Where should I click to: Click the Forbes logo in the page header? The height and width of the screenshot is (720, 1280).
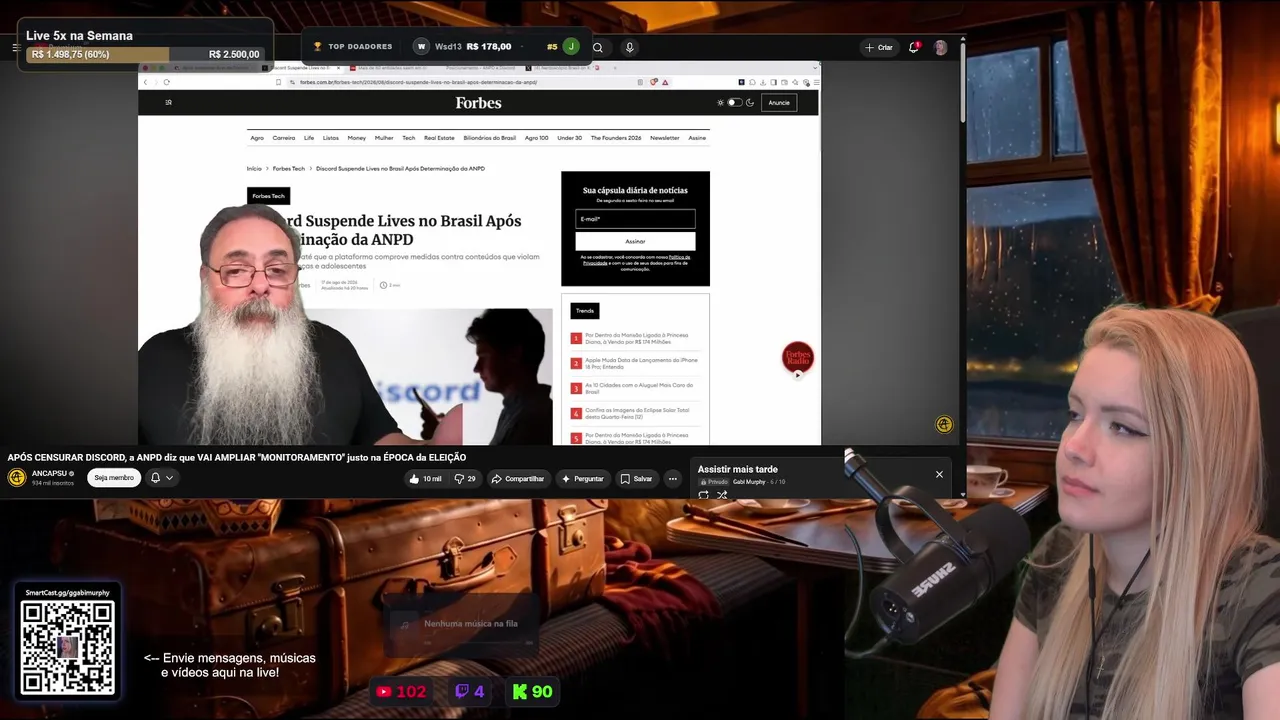point(478,103)
